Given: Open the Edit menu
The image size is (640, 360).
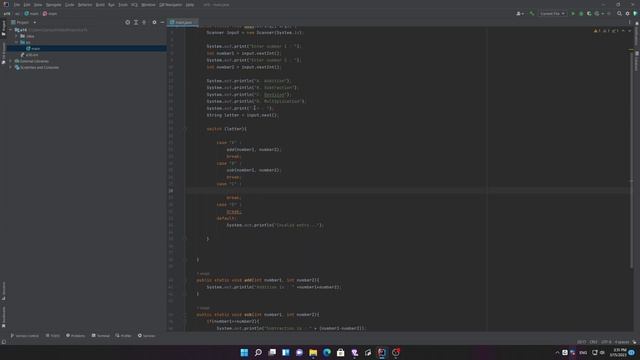Looking at the screenshot, I should click(27, 5).
